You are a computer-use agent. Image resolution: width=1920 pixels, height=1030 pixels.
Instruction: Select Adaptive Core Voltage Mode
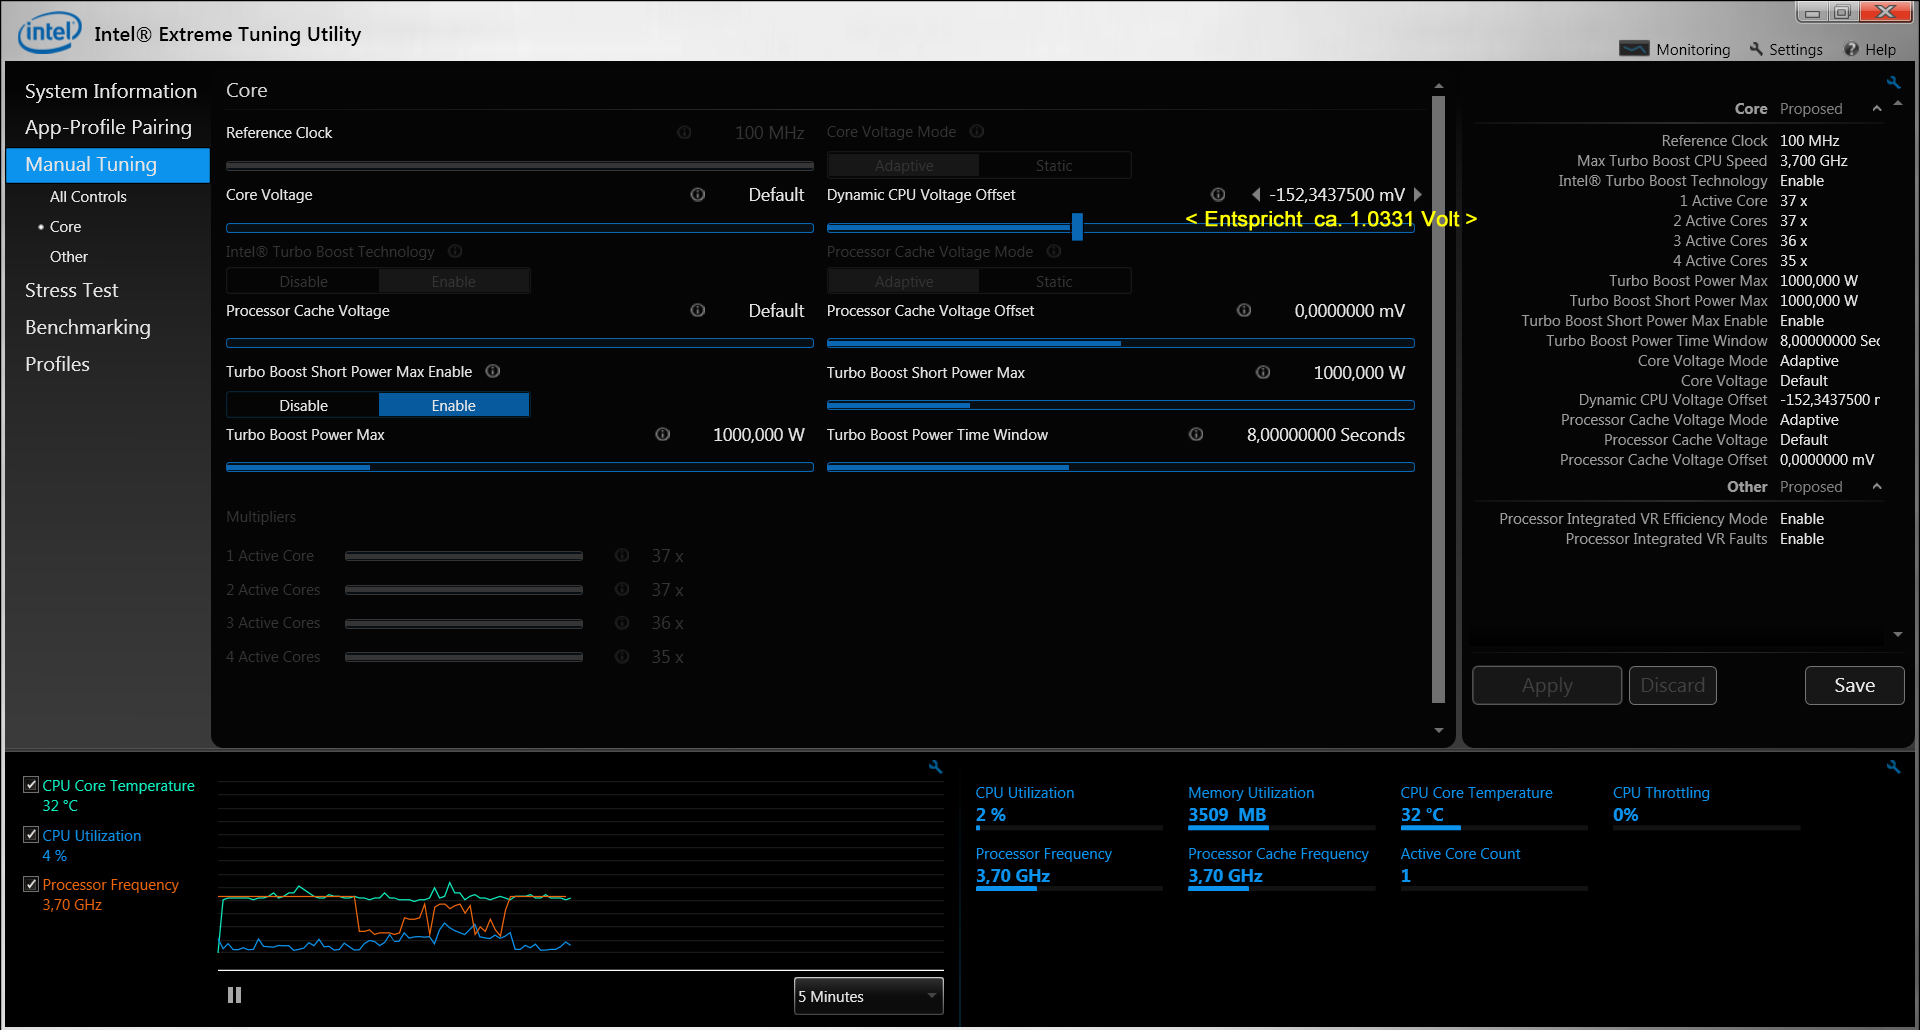point(904,165)
